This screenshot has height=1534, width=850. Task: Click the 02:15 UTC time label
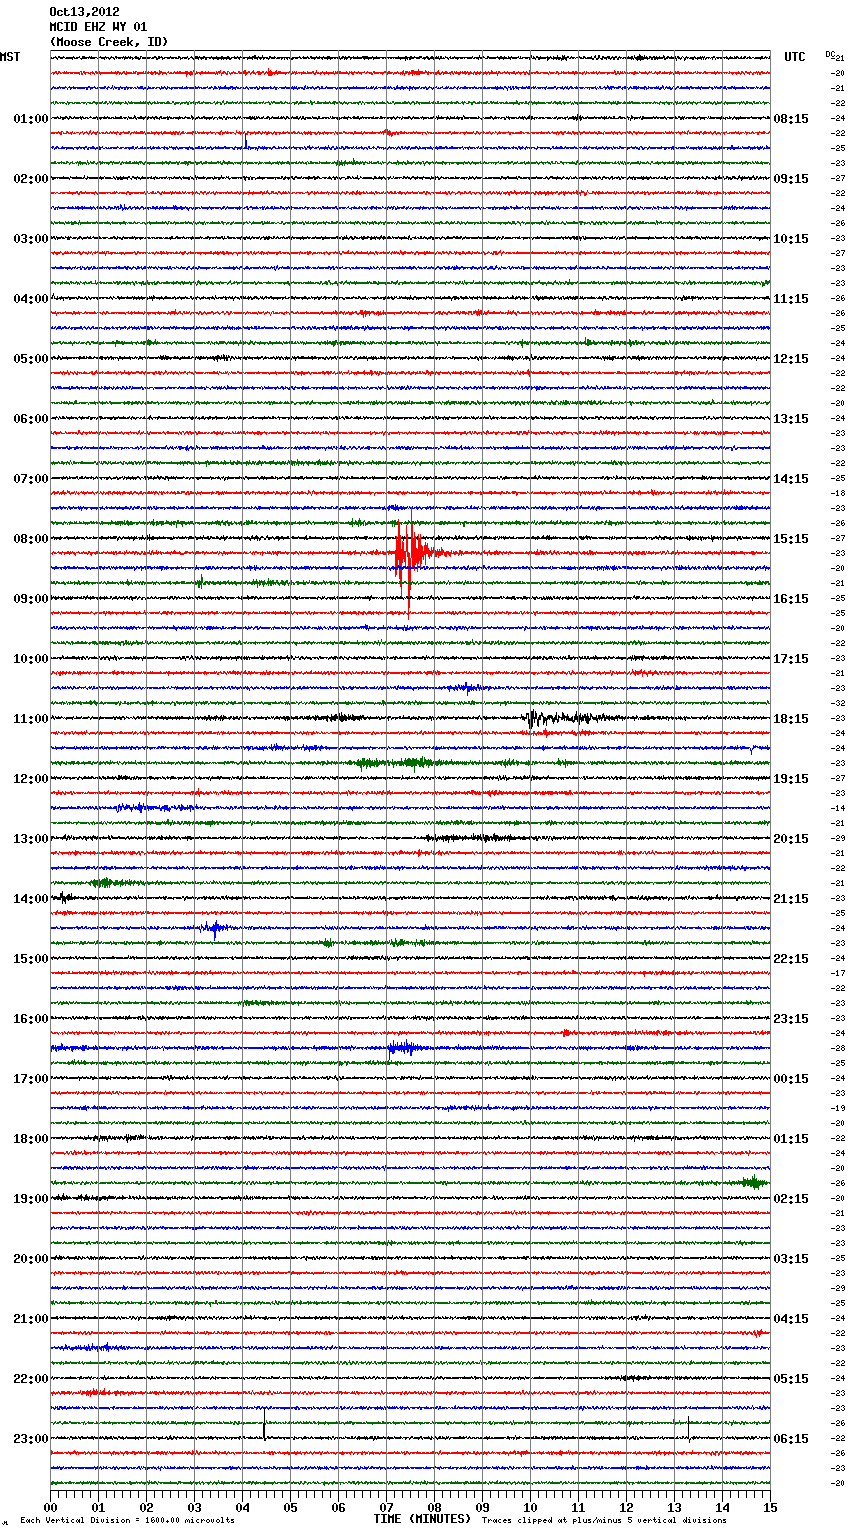pos(791,1199)
